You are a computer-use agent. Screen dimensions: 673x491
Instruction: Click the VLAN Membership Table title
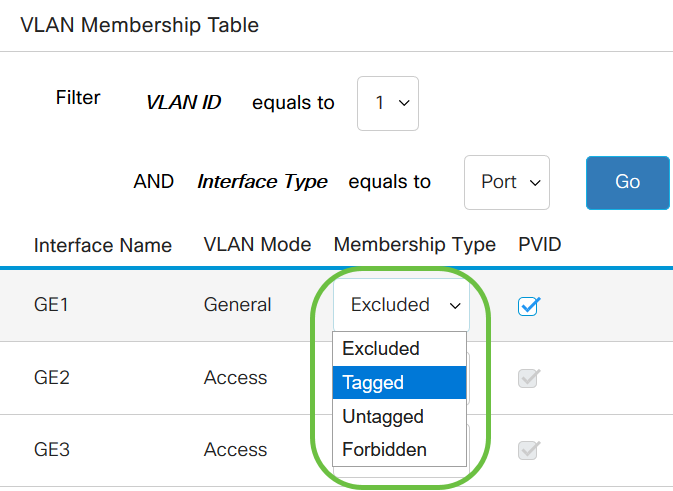[x=139, y=26]
